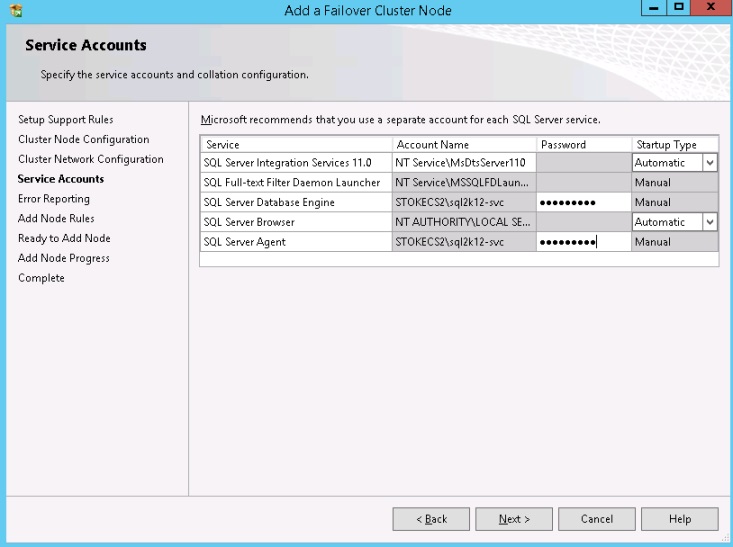This screenshot has width=733, height=547.
Task: Click the SQL Server Agent account STOKECS2\sql2k12-svc
Action: [x=464, y=242]
